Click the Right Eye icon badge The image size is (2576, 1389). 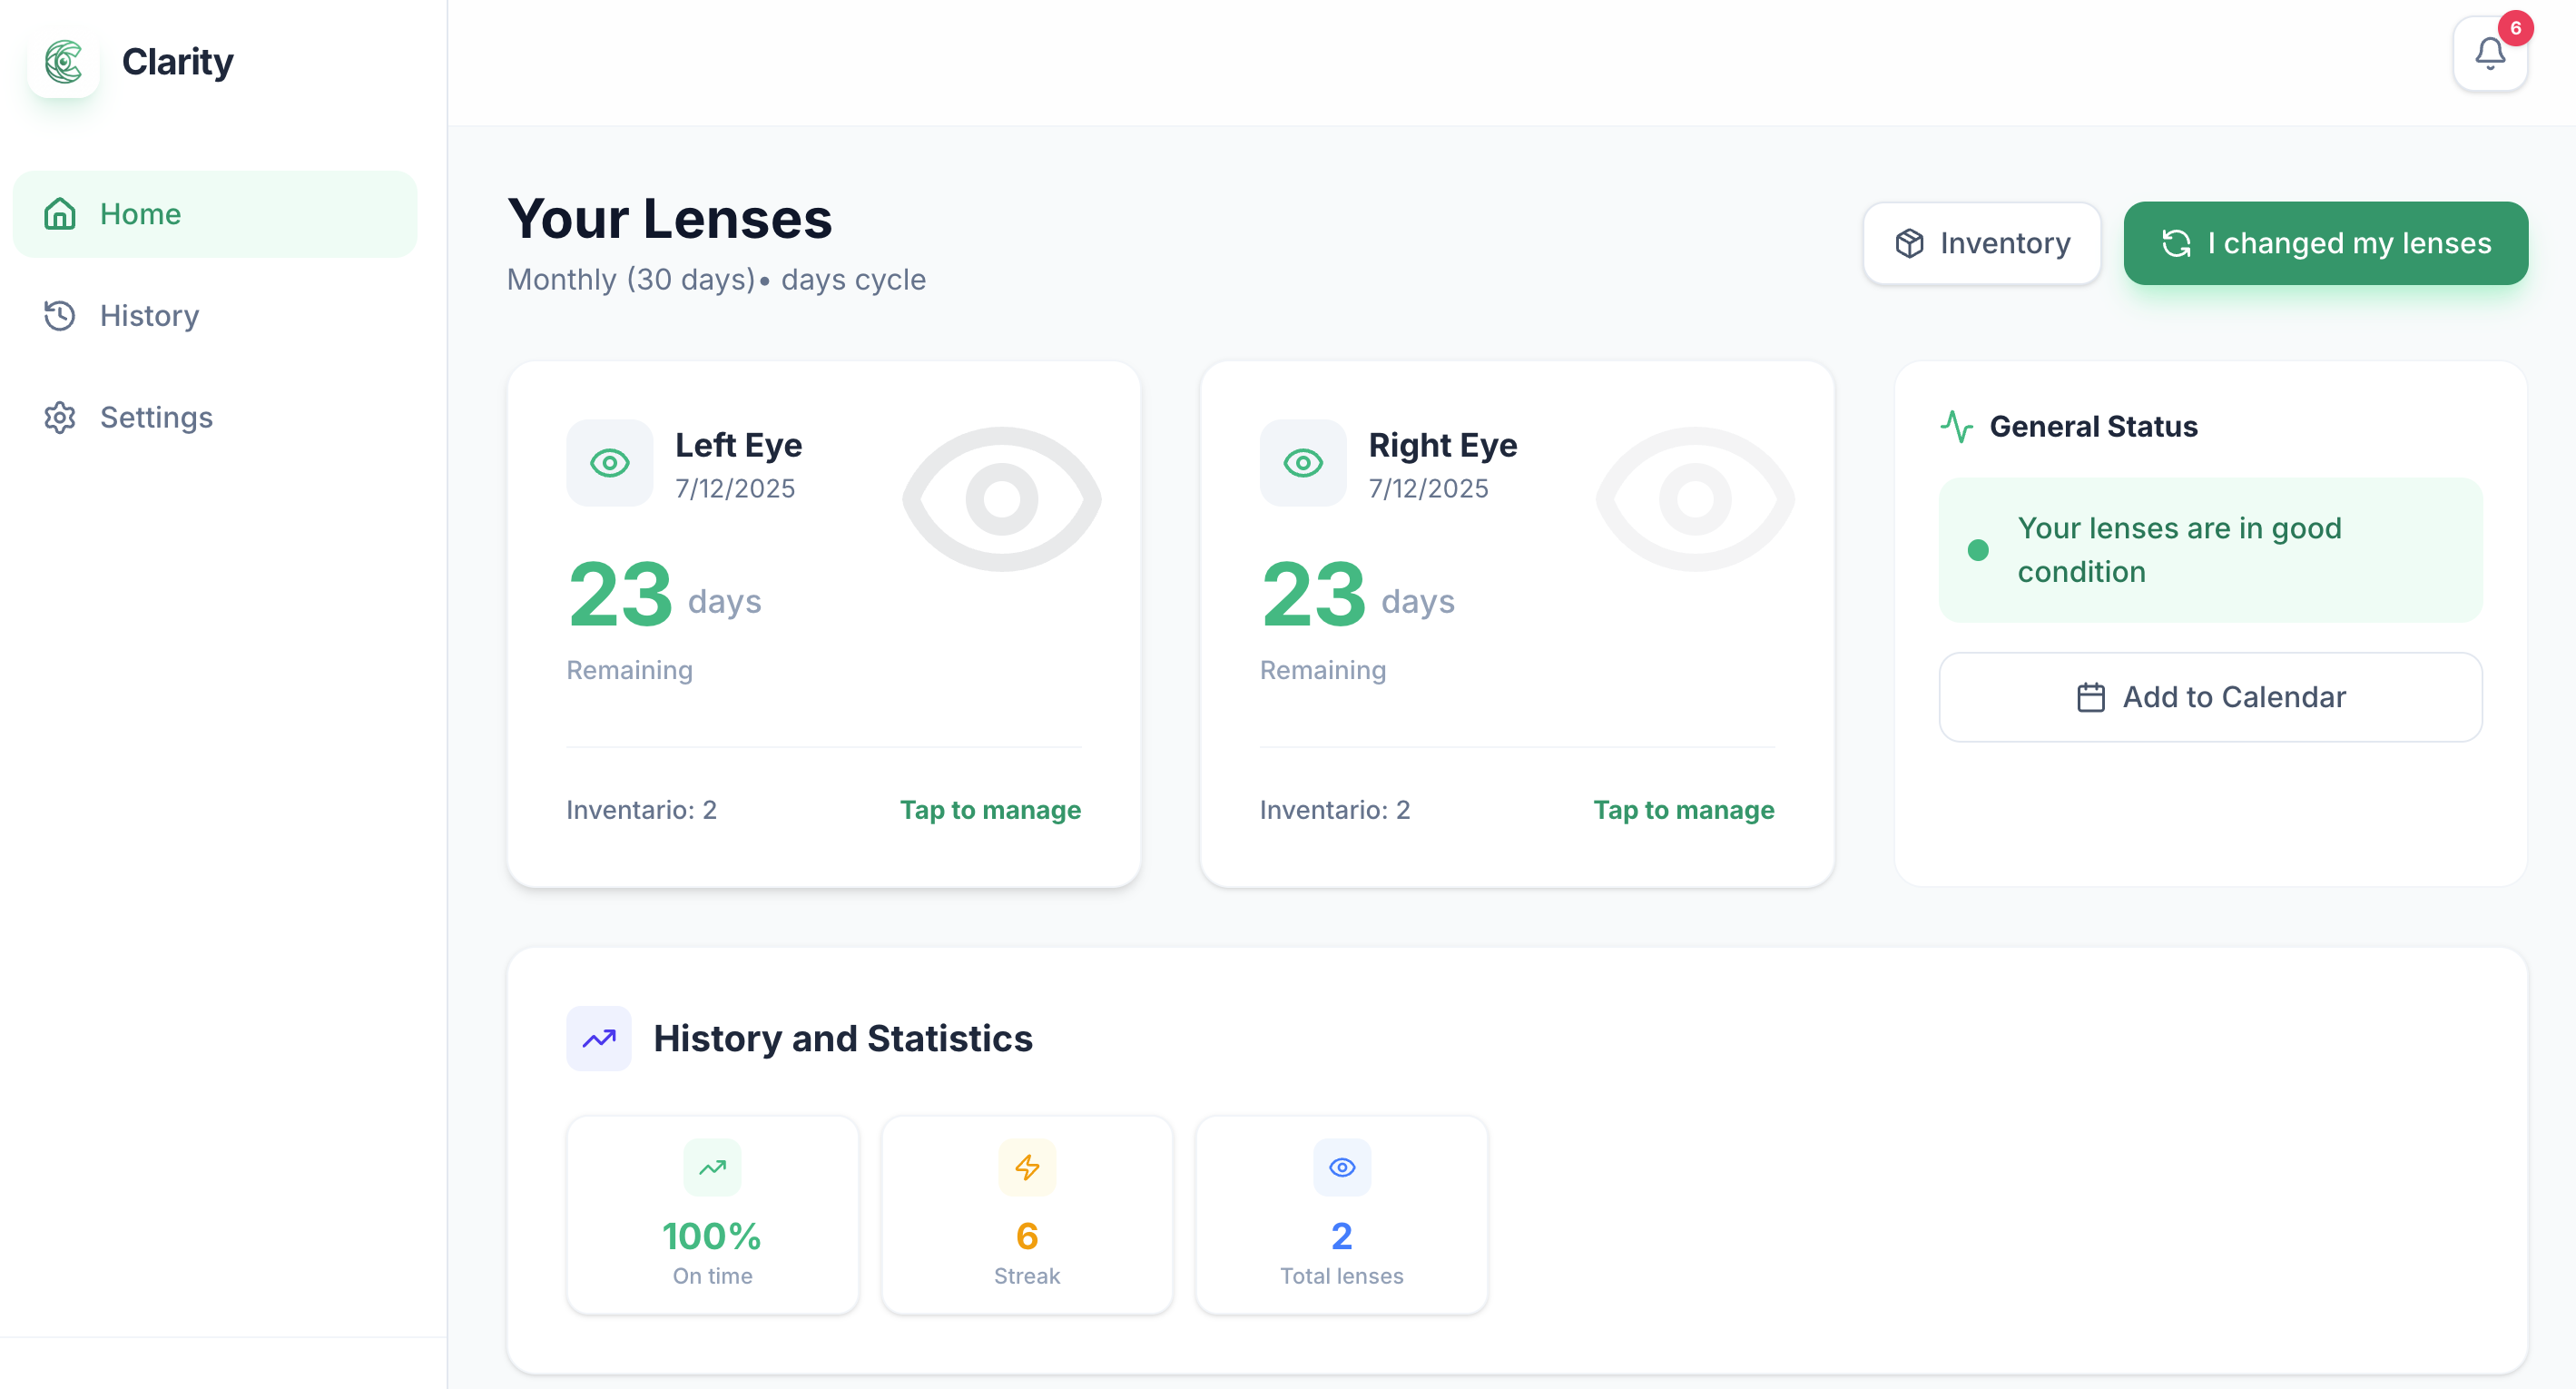pyautogui.click(x=1302, y=463)
